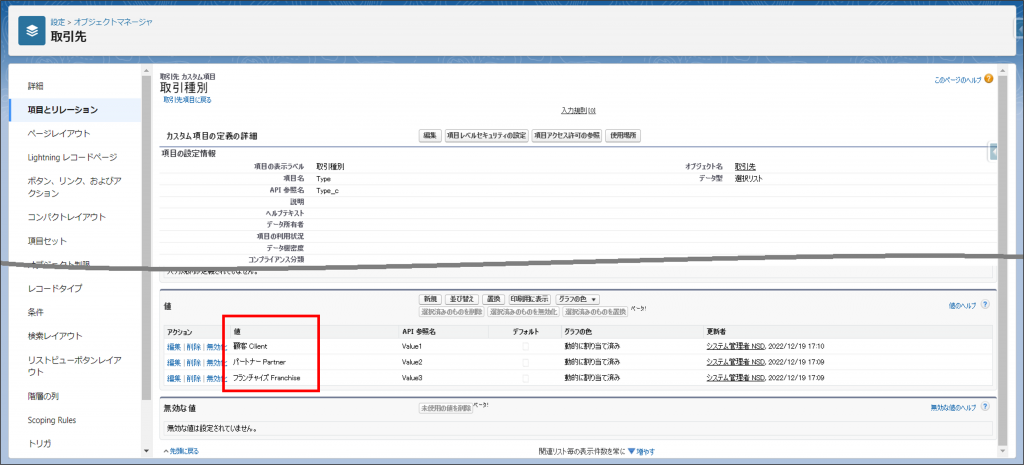
Task: Toggle the default checkbox for フランチャイズ Franchise
Action: (x=526, y=379)
